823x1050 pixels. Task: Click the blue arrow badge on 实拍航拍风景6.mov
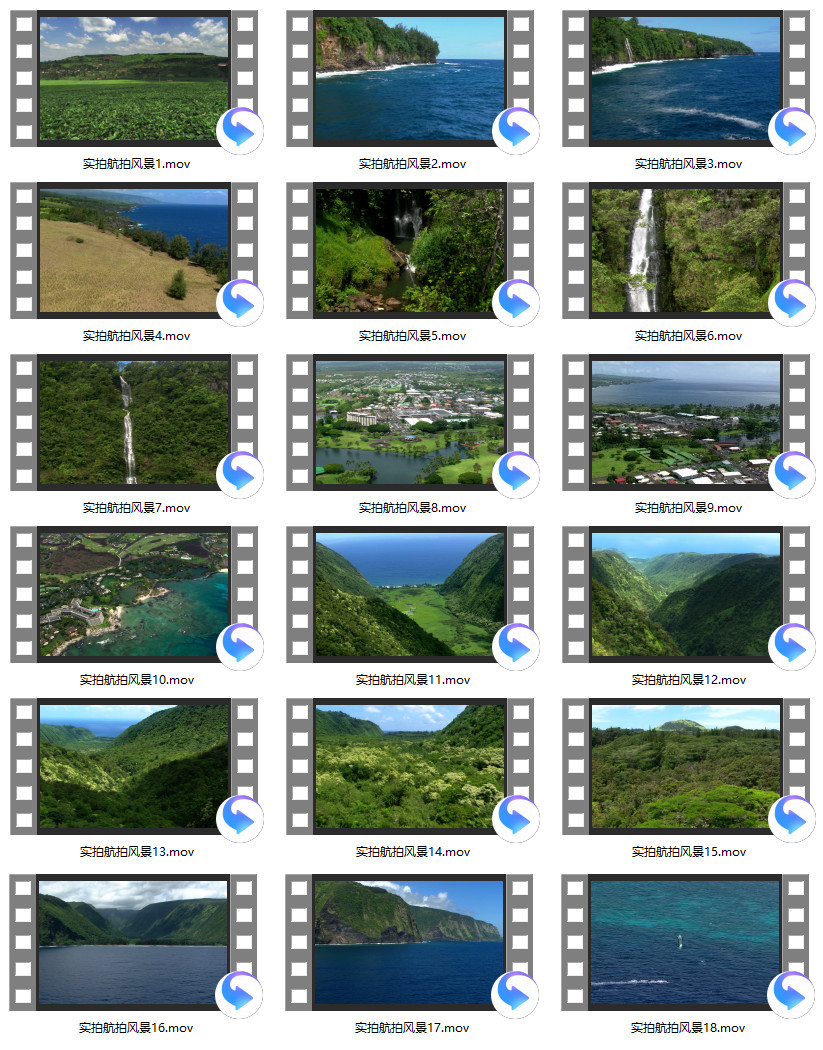pyautogui.click(x=792, y=302)
